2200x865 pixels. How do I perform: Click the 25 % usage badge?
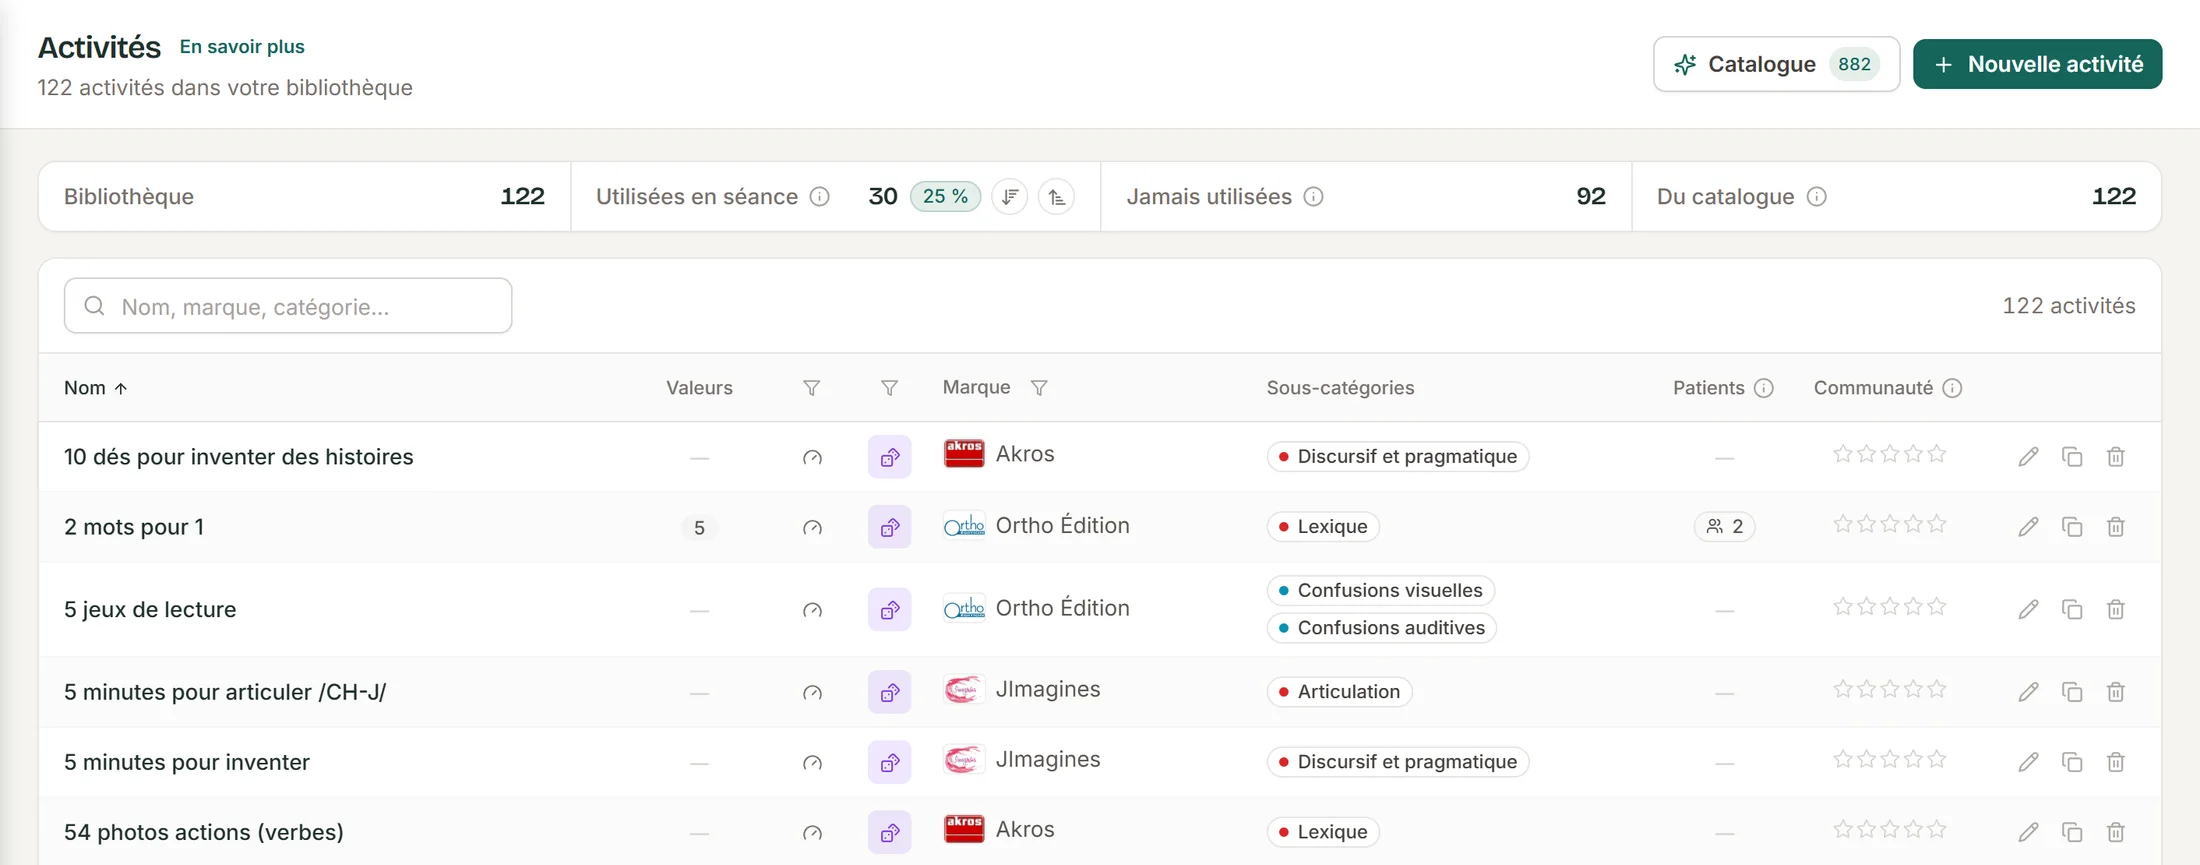[945, 196]
